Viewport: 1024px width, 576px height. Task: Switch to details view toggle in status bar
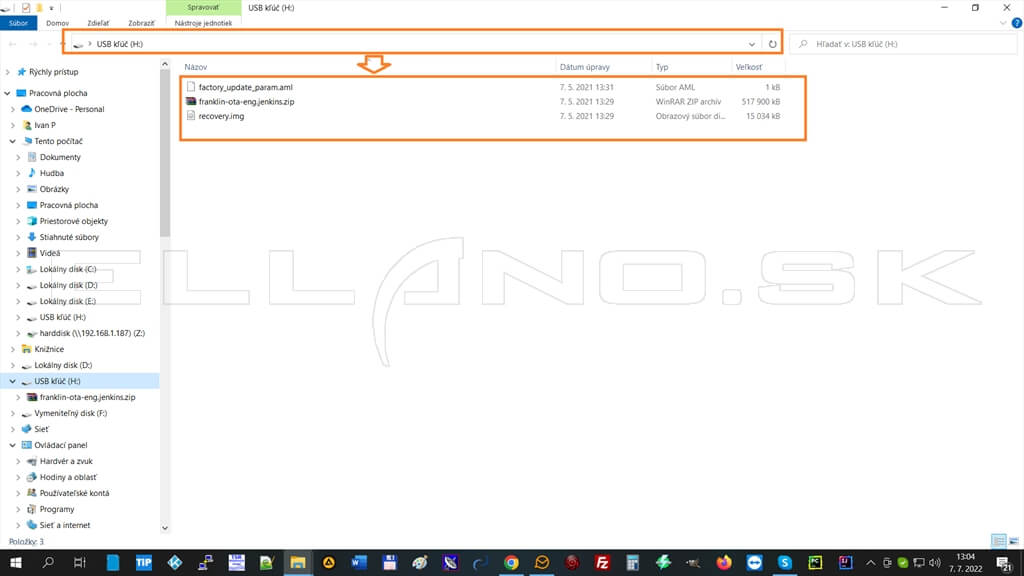999,541
